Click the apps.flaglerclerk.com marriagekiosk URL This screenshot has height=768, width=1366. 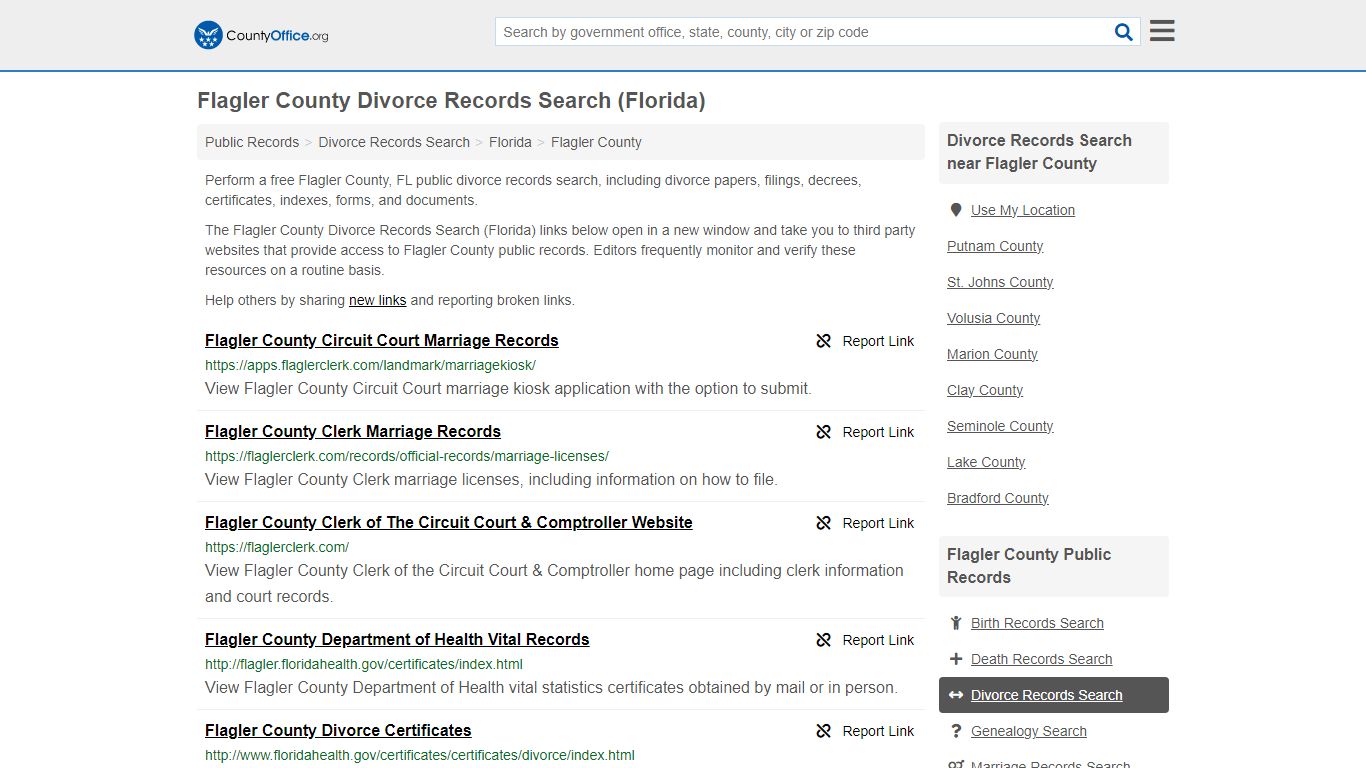click(x=370, y=365)
